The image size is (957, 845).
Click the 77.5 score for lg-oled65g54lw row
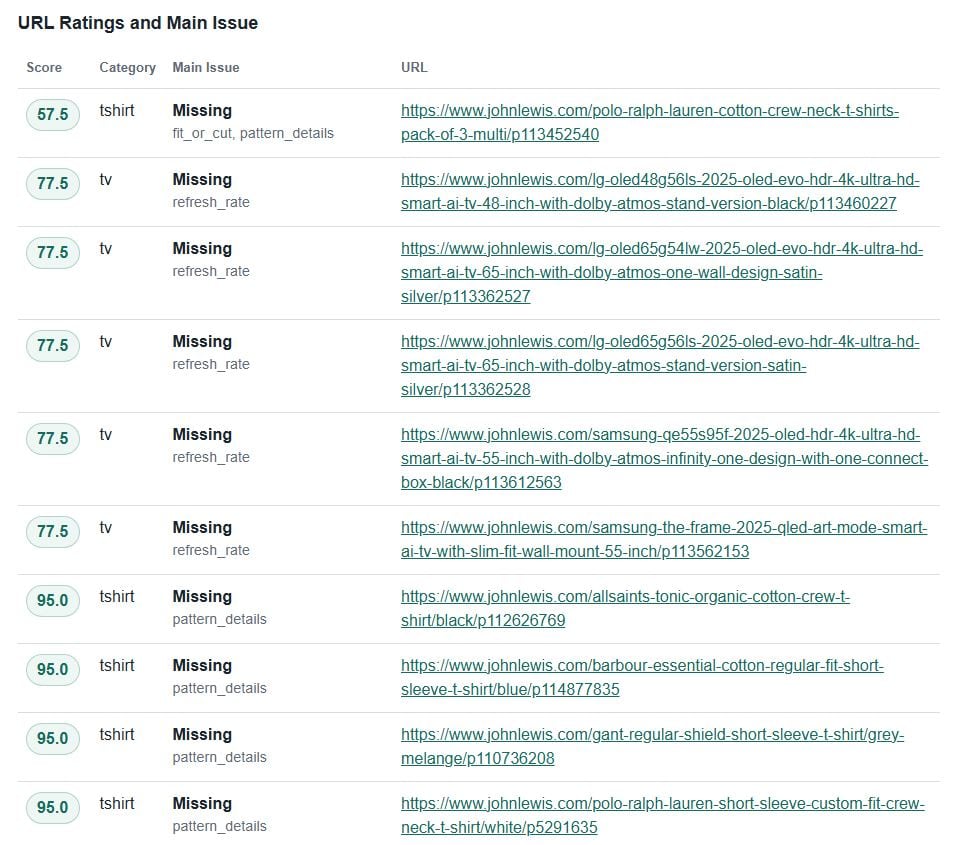(52, 252)
